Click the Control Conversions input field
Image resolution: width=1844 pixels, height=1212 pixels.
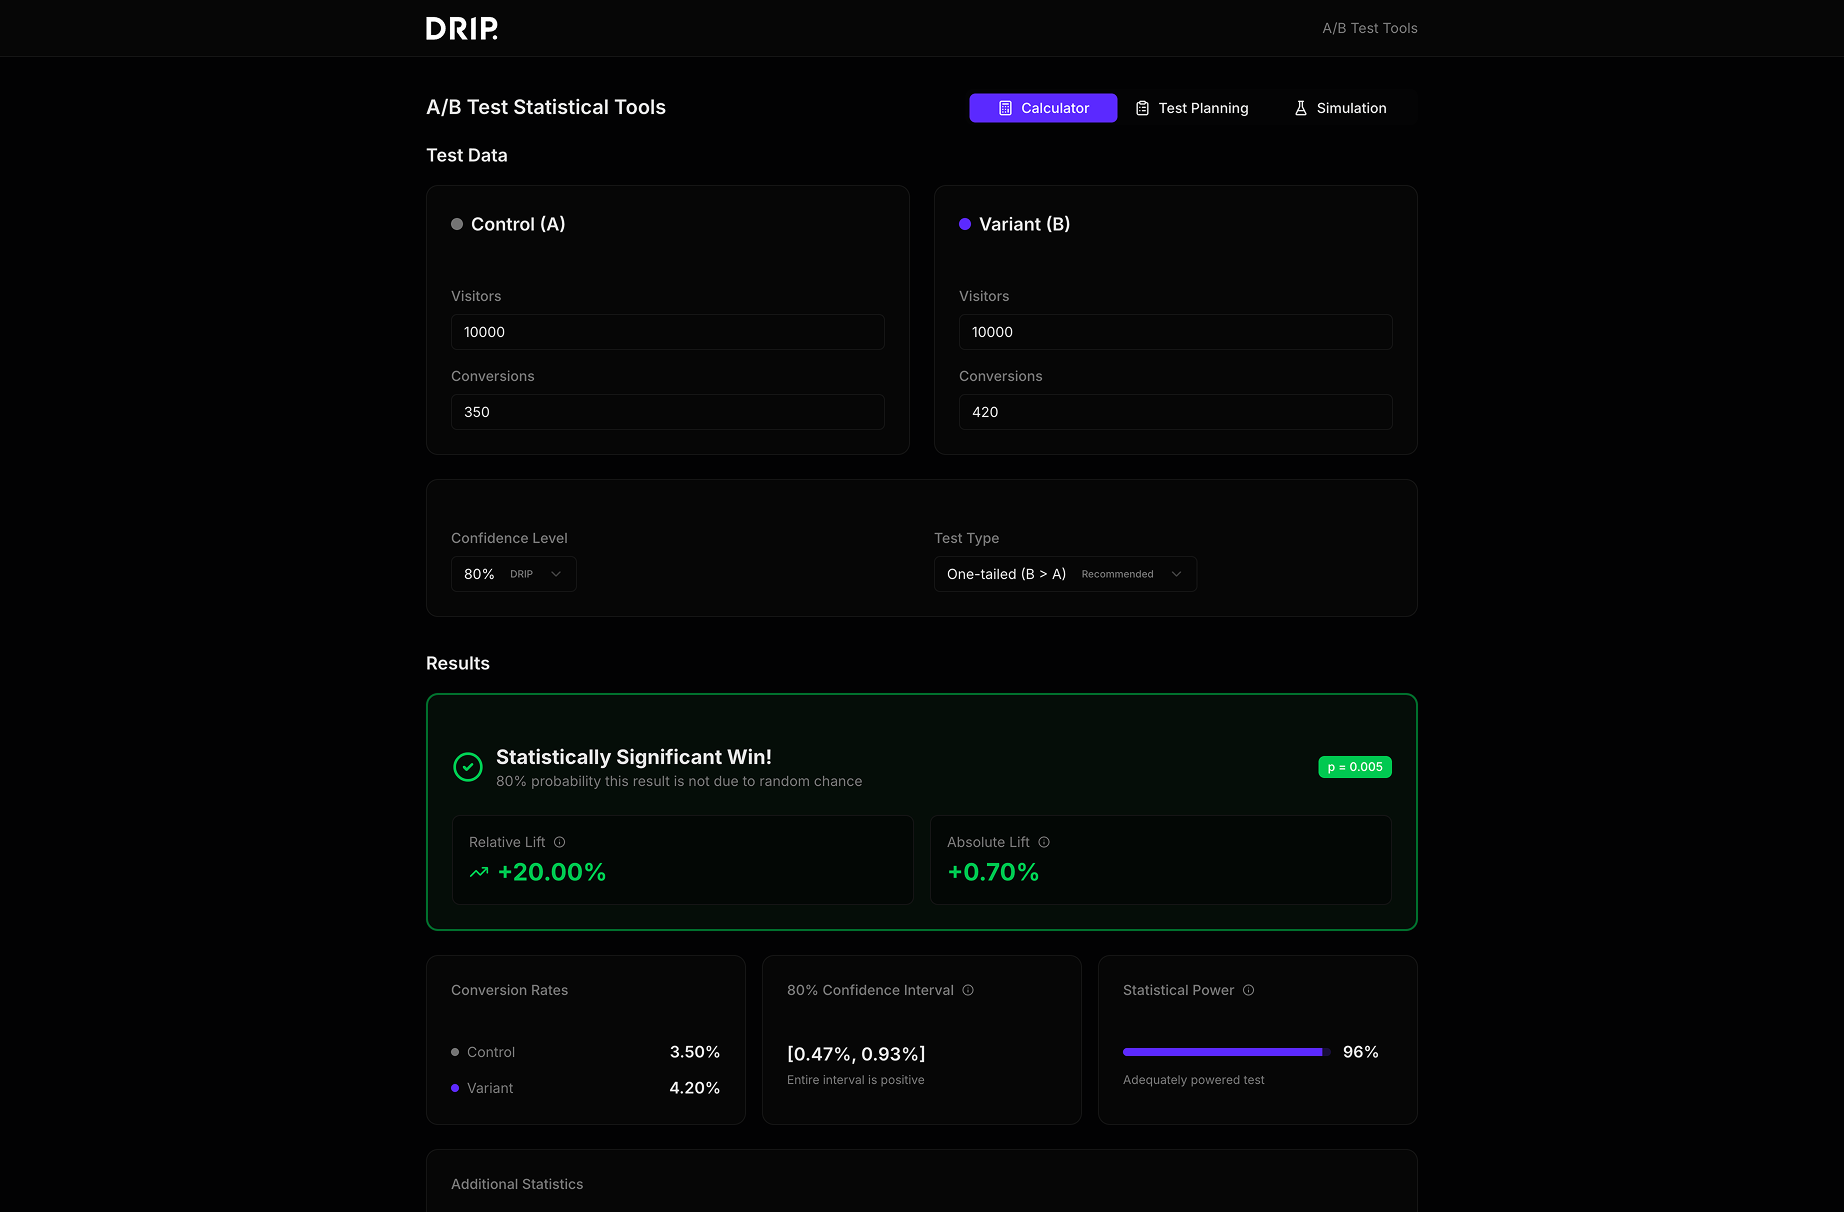pos(667,412)
